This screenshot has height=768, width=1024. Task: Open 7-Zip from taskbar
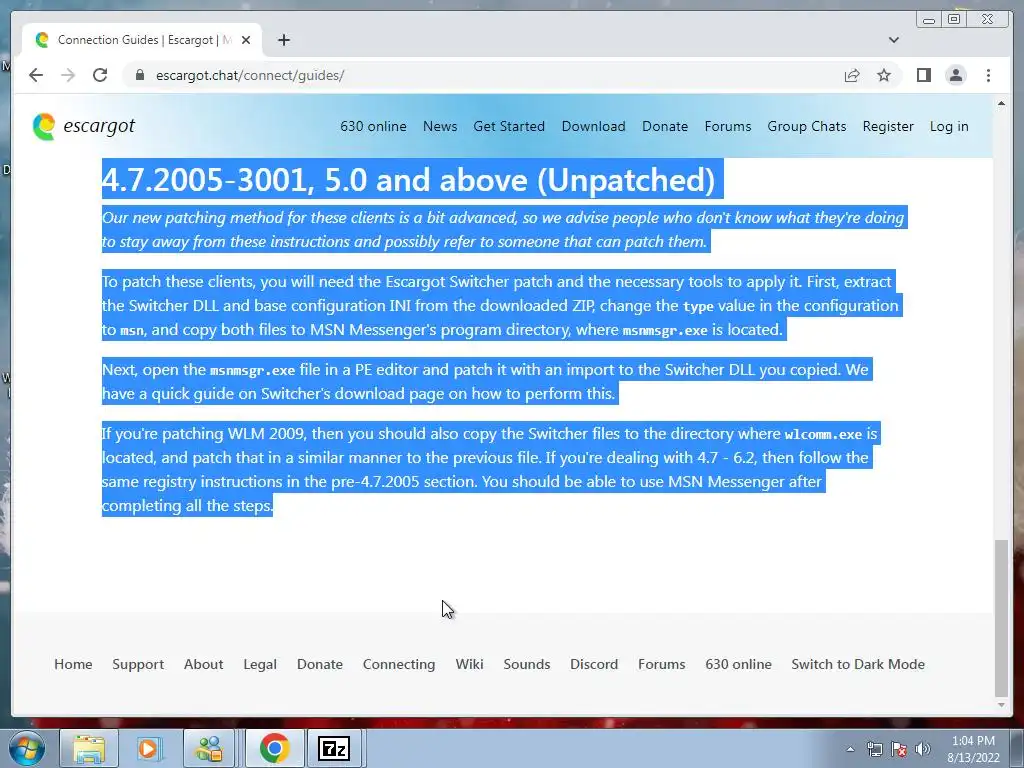334,748
